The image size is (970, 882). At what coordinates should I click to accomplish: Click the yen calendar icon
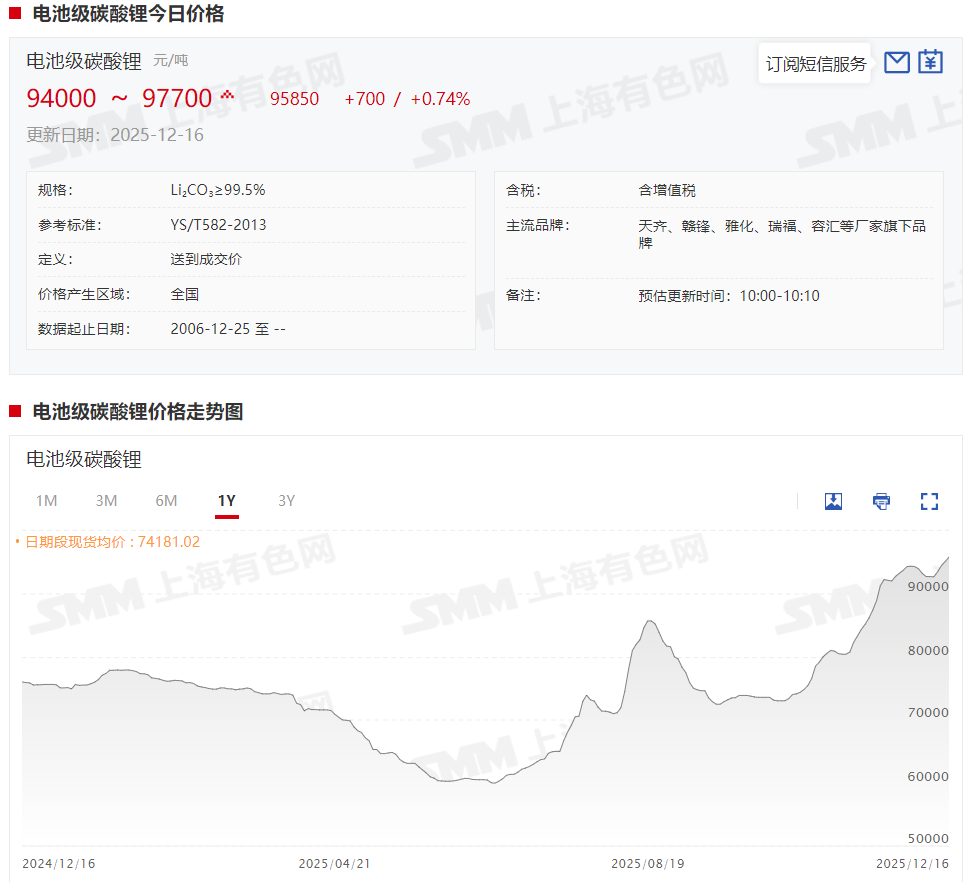(x=931, y=62)
